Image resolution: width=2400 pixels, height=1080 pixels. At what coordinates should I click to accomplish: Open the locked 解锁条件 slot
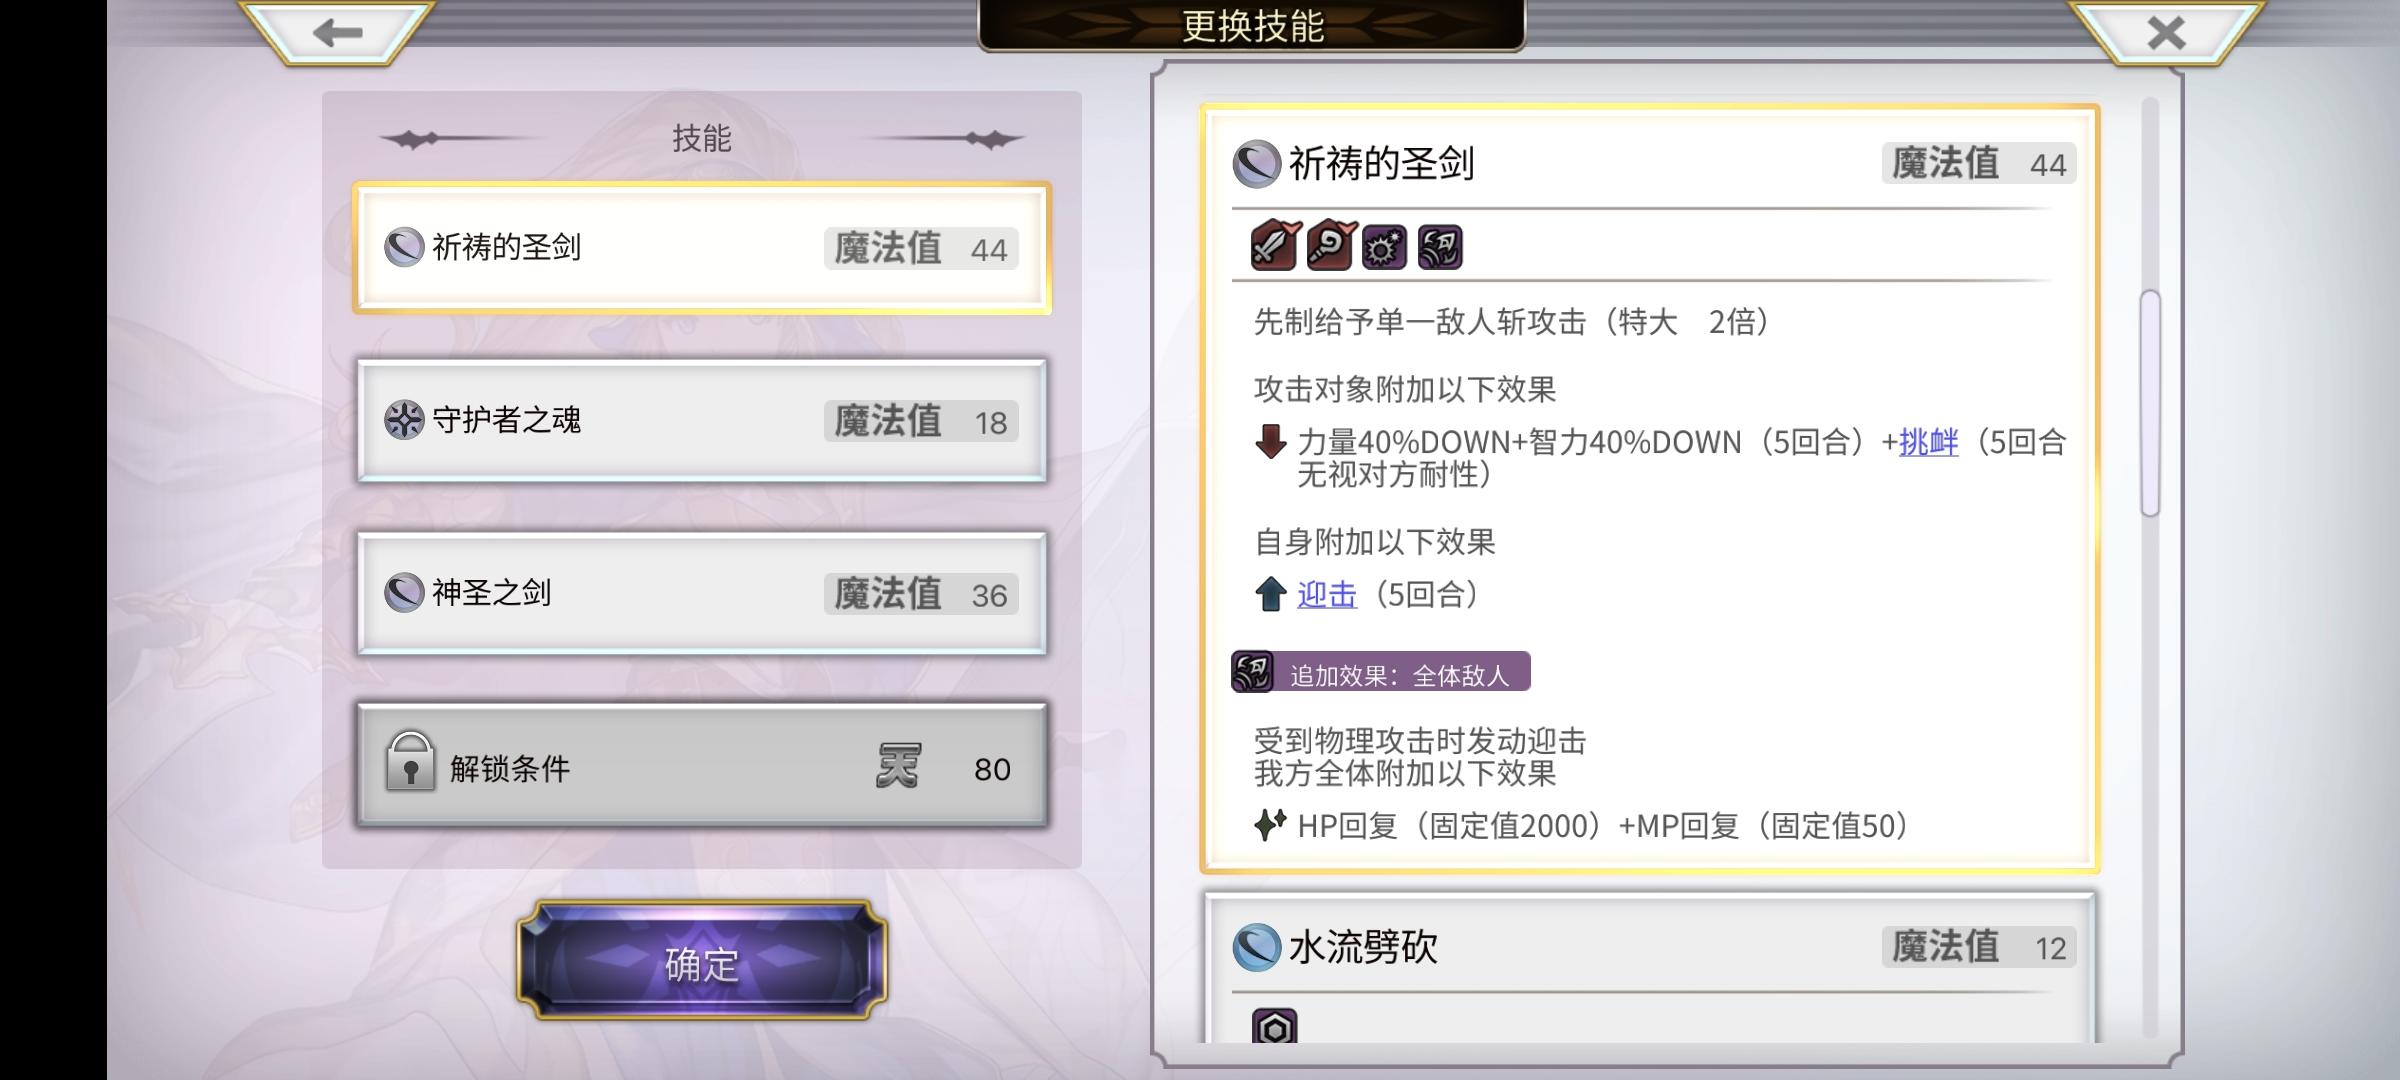click(702, 766)
